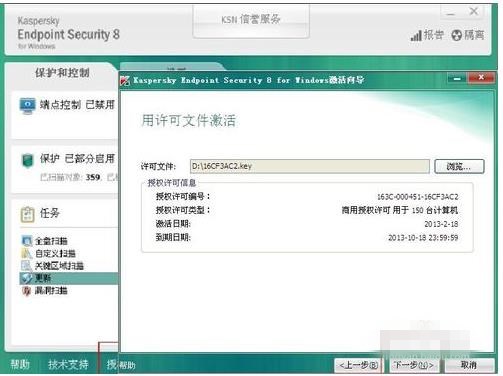The image size is (503, 376).
Task: Switch to the 保护和控制 tab
Action: pos(62,73)
